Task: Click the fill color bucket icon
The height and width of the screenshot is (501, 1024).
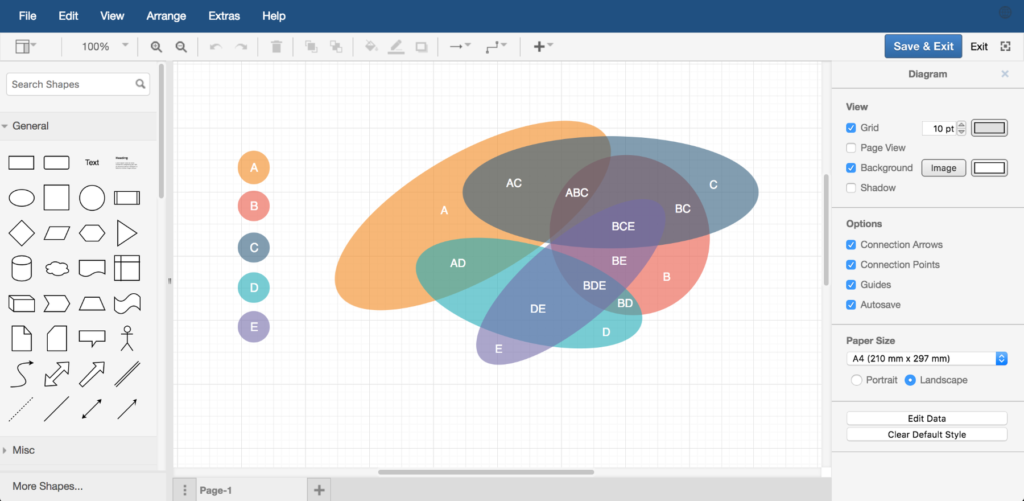Action: pyautogui.click(x=372, y=46)
